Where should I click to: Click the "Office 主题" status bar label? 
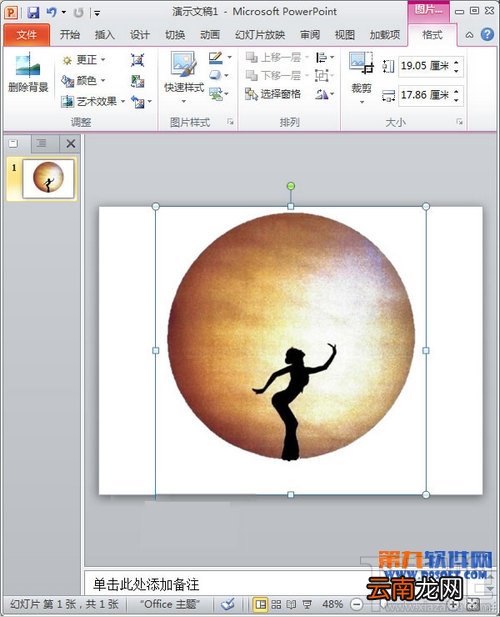click(170, 604)
